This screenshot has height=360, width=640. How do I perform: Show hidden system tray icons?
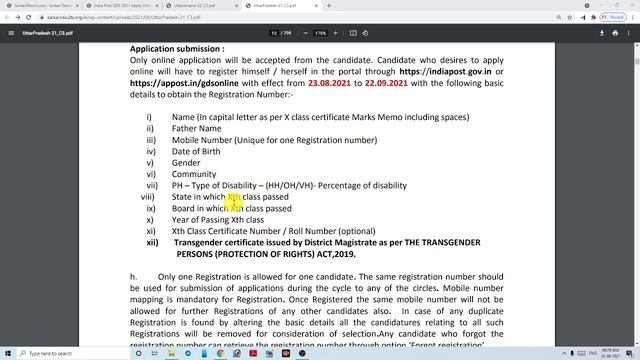click(x=564, y=353)
